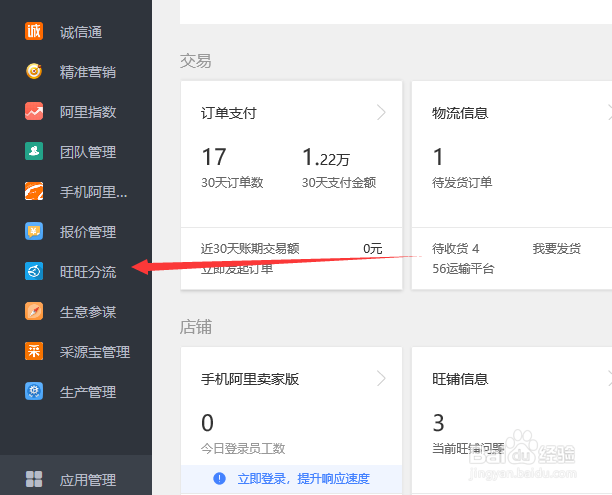Viewport: 612px width, 495px height.
Task: Click the 报价管理 yen icon
Action: pos(34,231)
